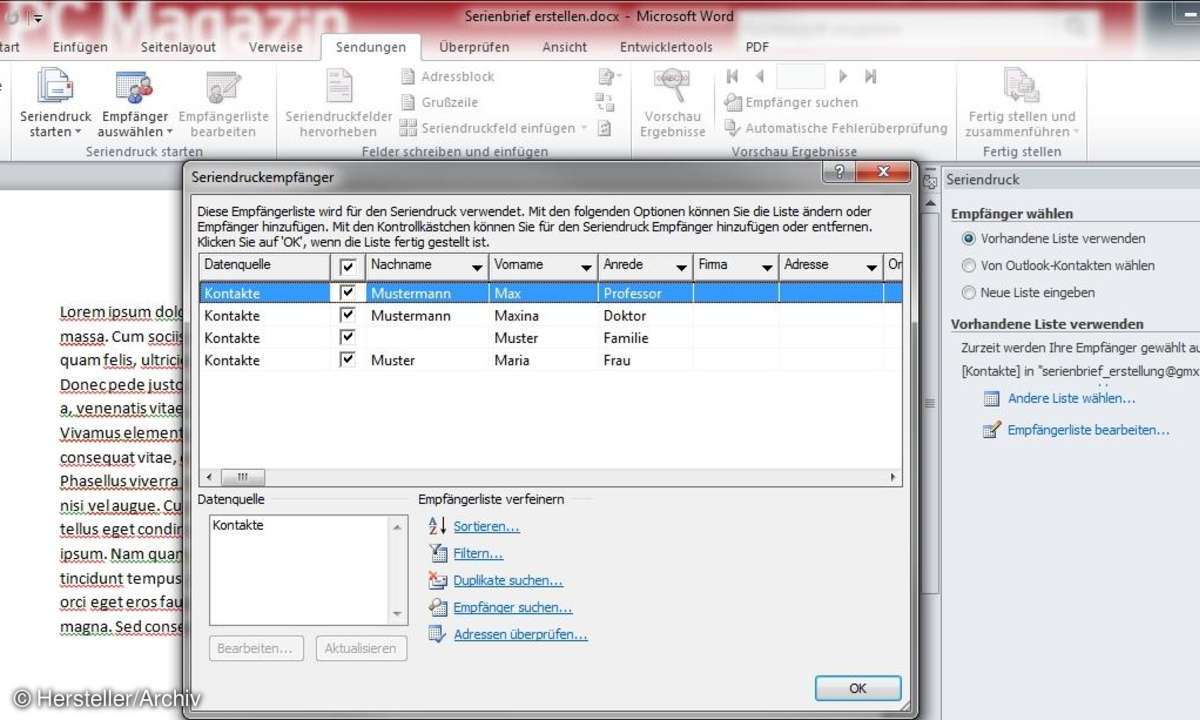Open the dialog help question mark
The width and height of the screenshot is (1200, 720).
point(838,172)
